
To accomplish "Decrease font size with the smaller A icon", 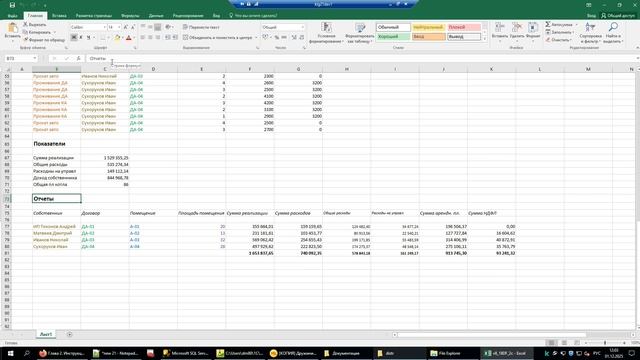I will click(133, 27).
